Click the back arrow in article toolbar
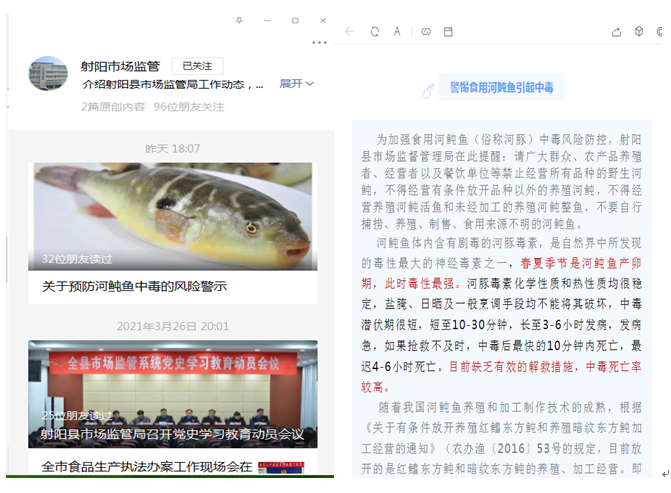 pos(349,32)
